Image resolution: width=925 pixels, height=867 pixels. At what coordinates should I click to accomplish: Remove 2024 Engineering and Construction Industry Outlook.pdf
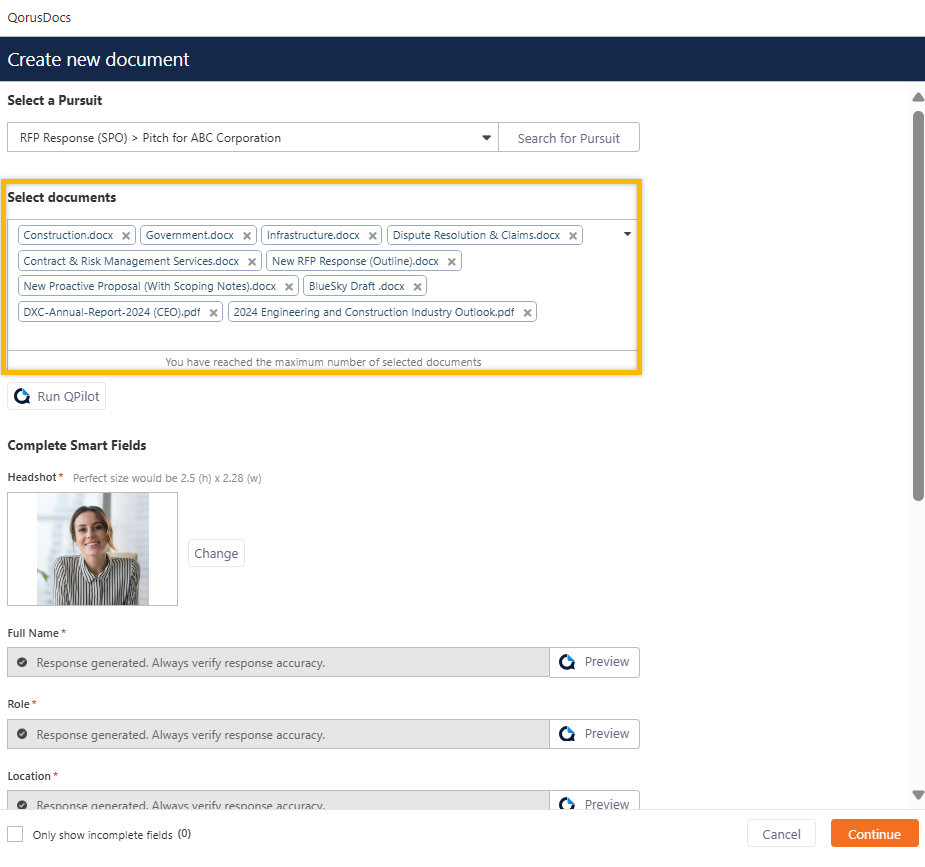point(527,313)
